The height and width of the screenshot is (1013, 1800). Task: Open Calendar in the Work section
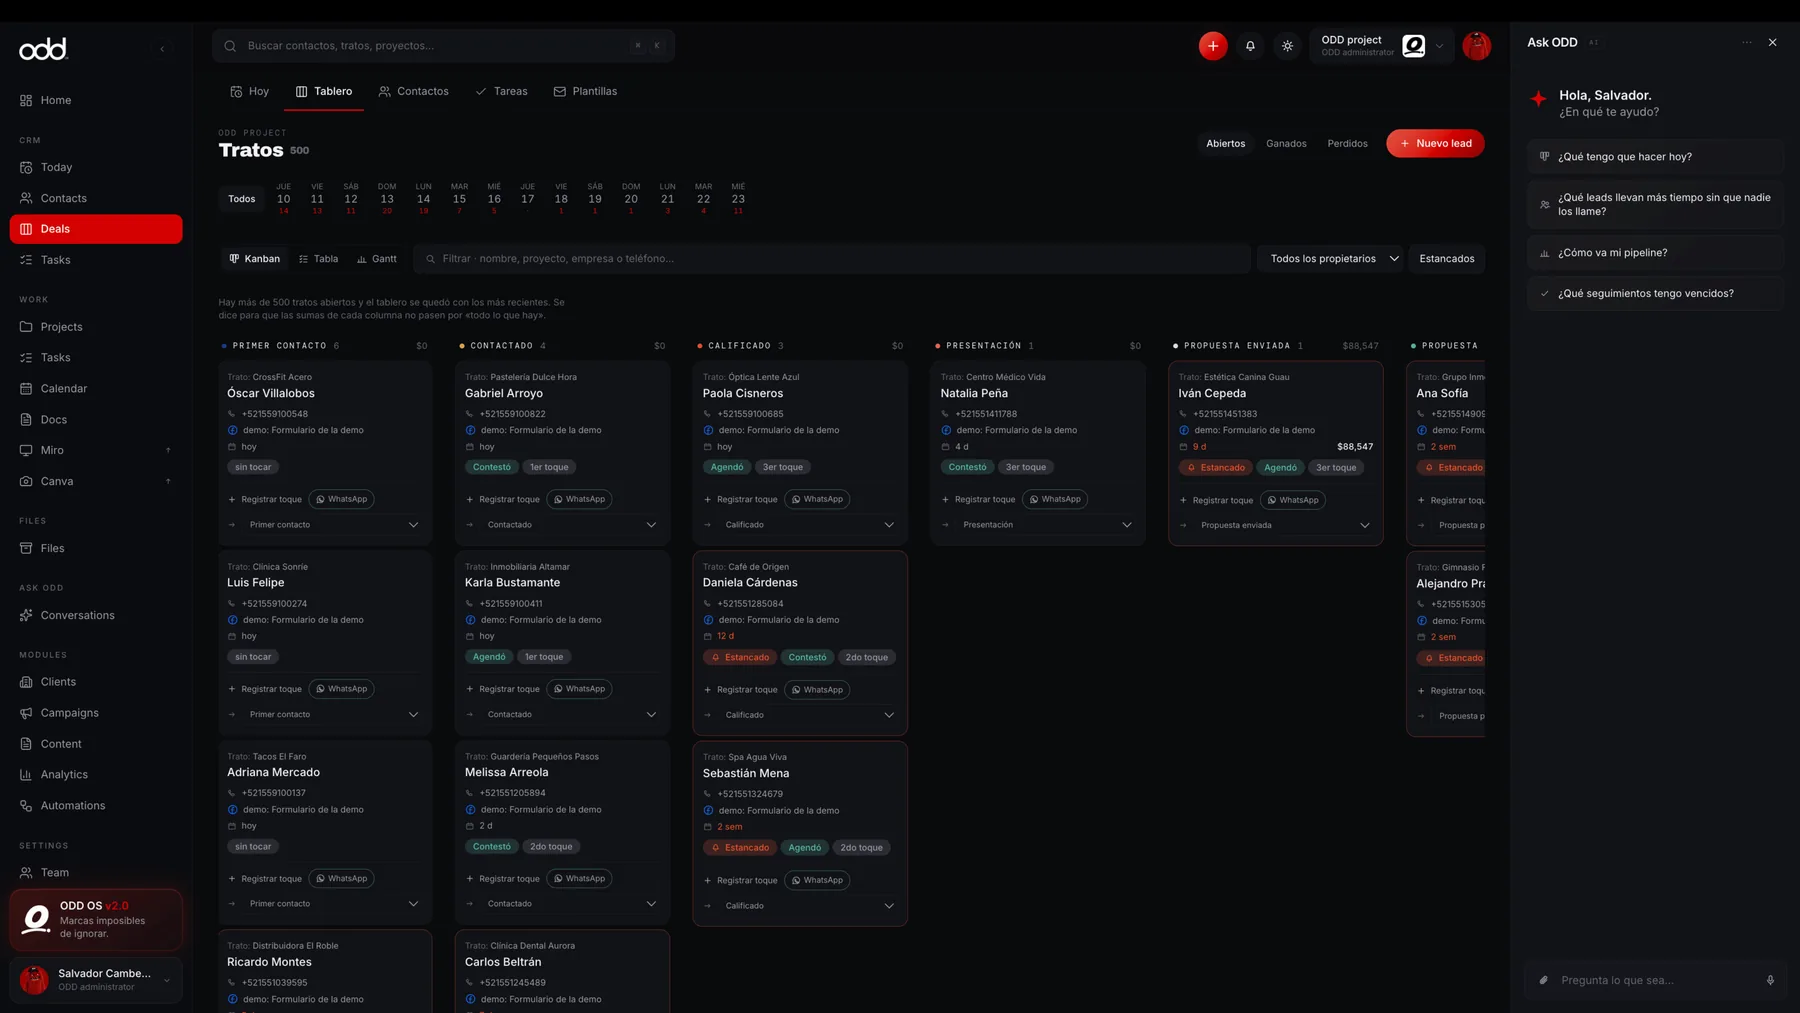(96, 388)
